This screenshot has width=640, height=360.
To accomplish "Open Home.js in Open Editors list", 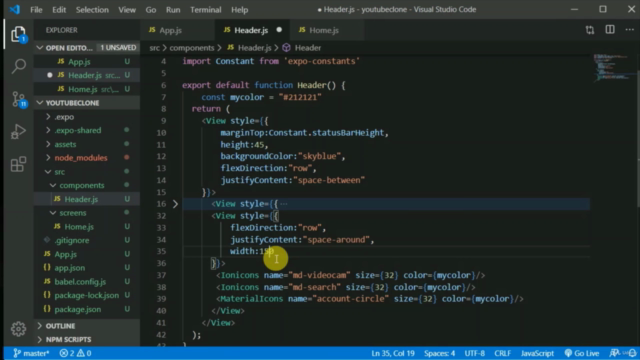I will [x=87, y=89].
